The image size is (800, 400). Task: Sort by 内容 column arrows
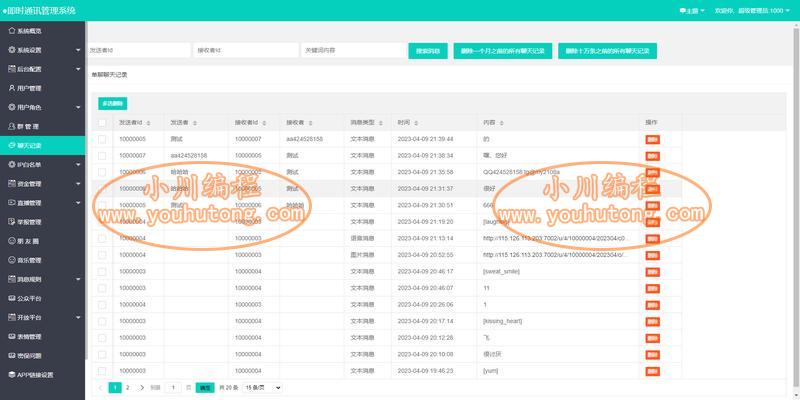[502, 123]
